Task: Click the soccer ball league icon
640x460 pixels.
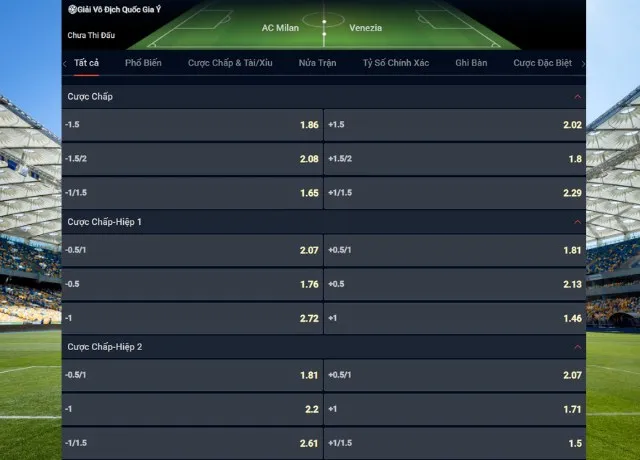Action: point(72,9)
